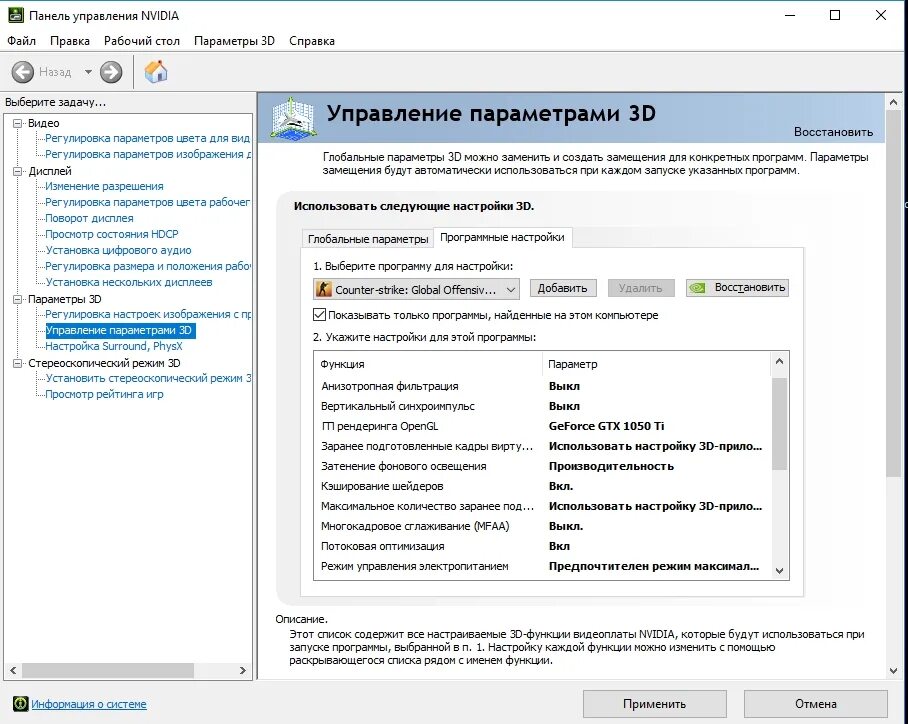Select 'Установка нескольких дисплеев' tree item
Viewport: 908px width, 724px height.
(129, 283)
